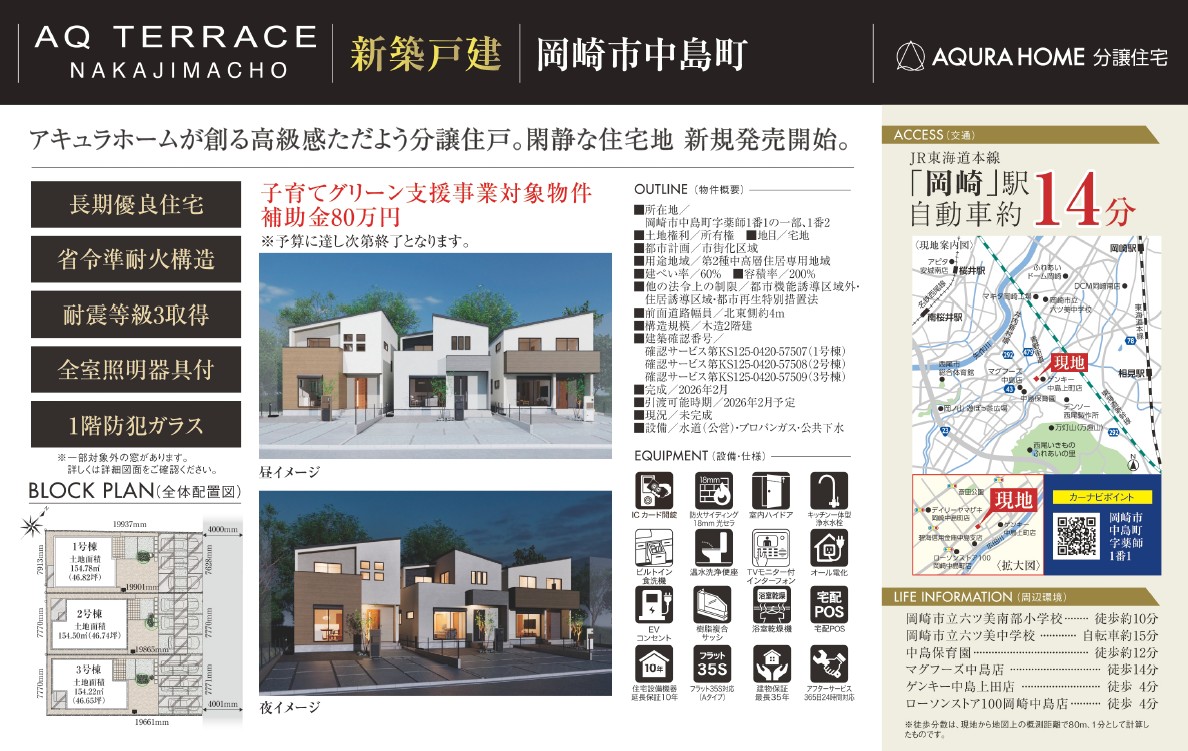Select the フラット35S icon
The width and height of the screenshot is (1188, 751).
click(x=711, y=662)
